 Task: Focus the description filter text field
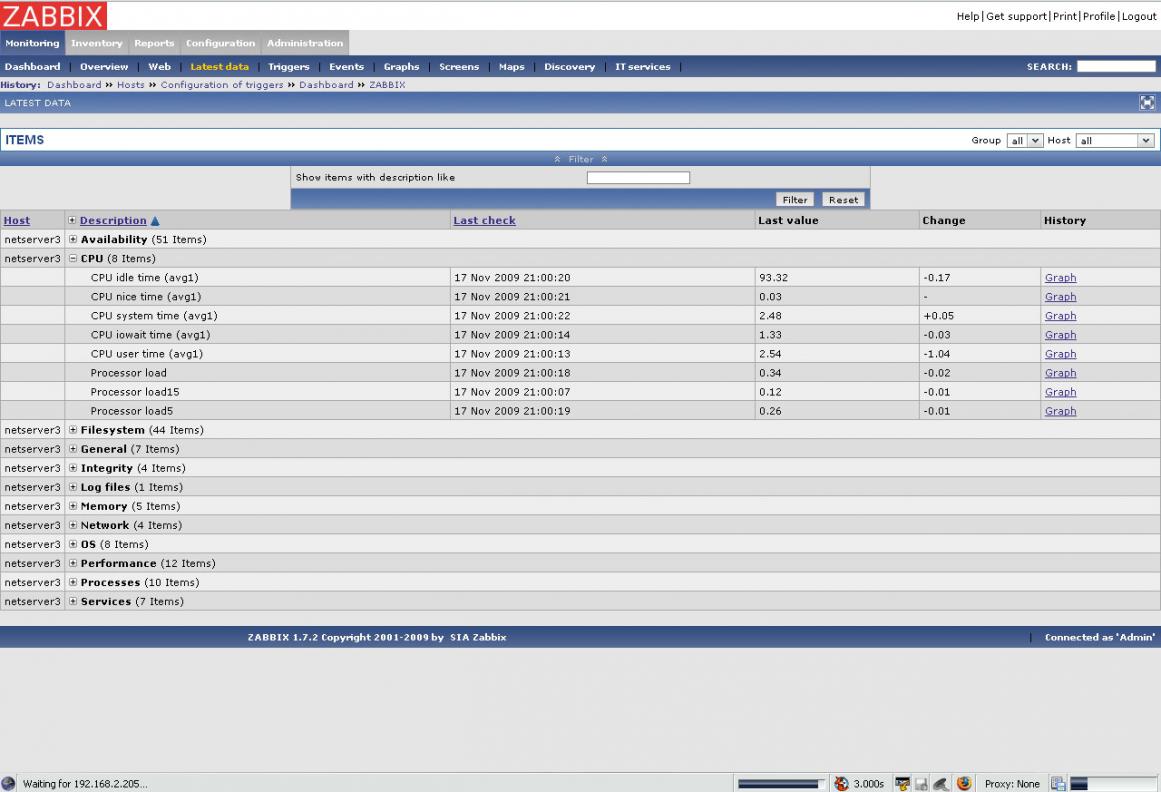[x=638, y=178]
